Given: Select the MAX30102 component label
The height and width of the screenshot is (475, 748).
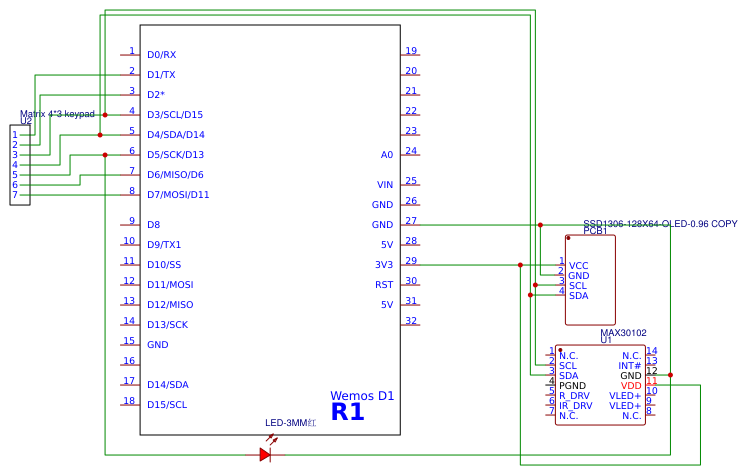Looking at the screenshot, I should (x=623, y=333).
